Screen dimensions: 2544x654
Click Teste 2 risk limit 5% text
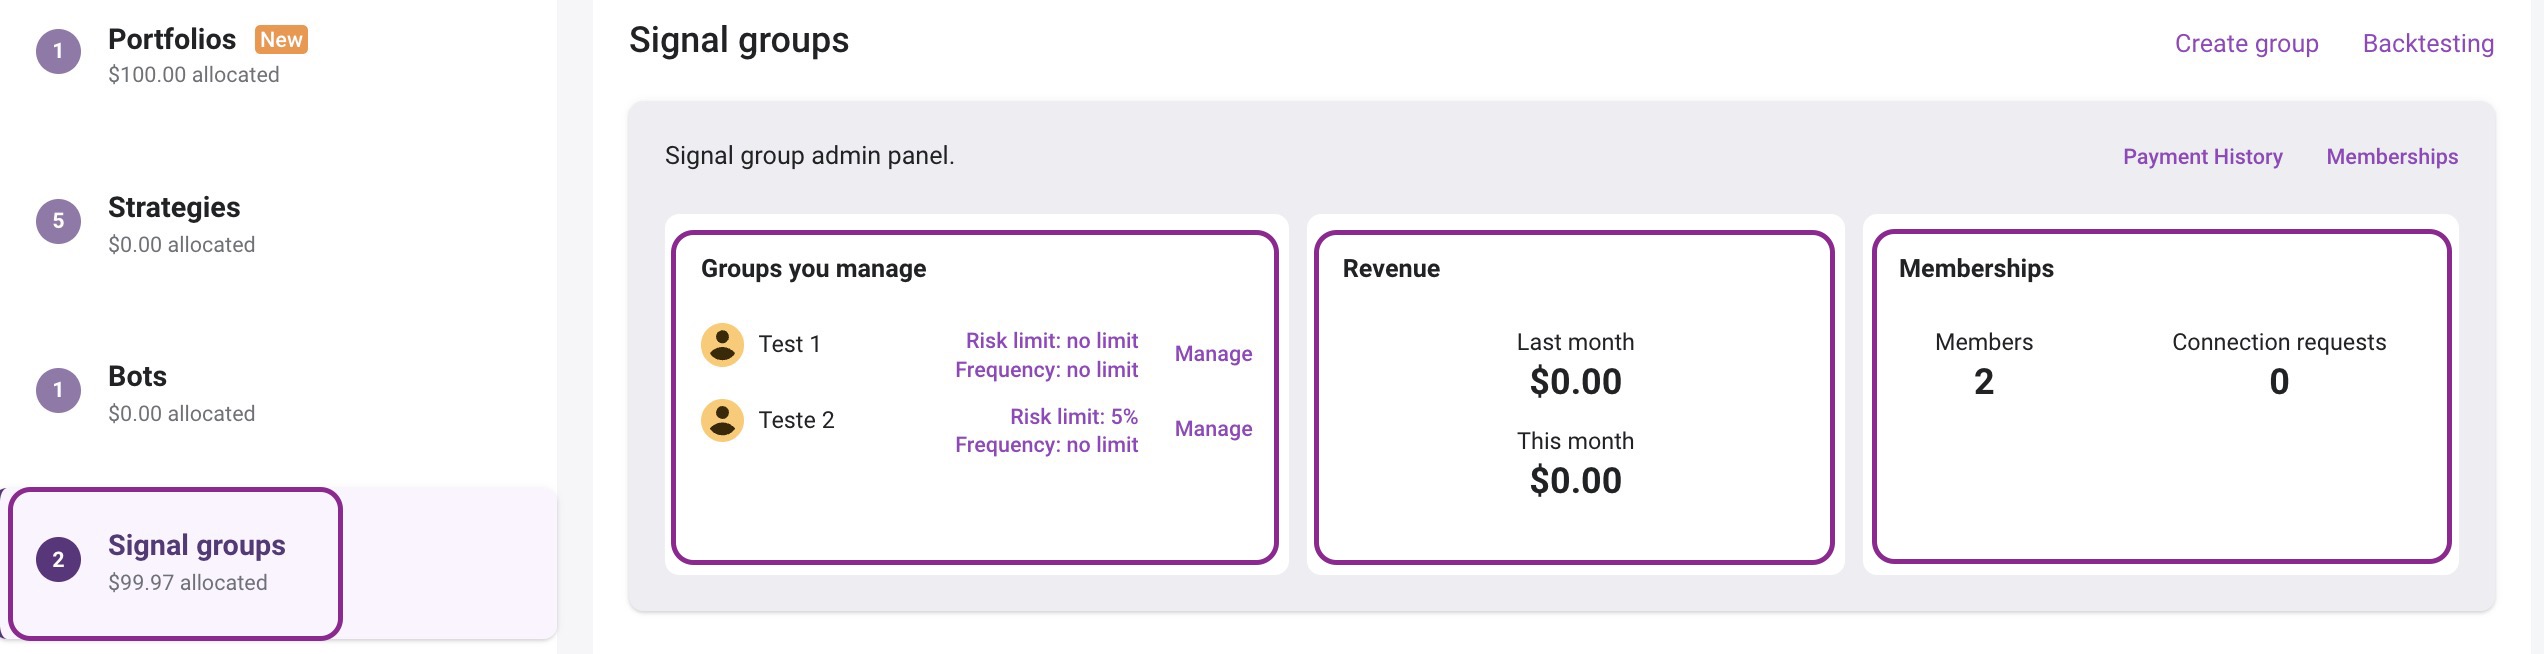click(1073, 417)
